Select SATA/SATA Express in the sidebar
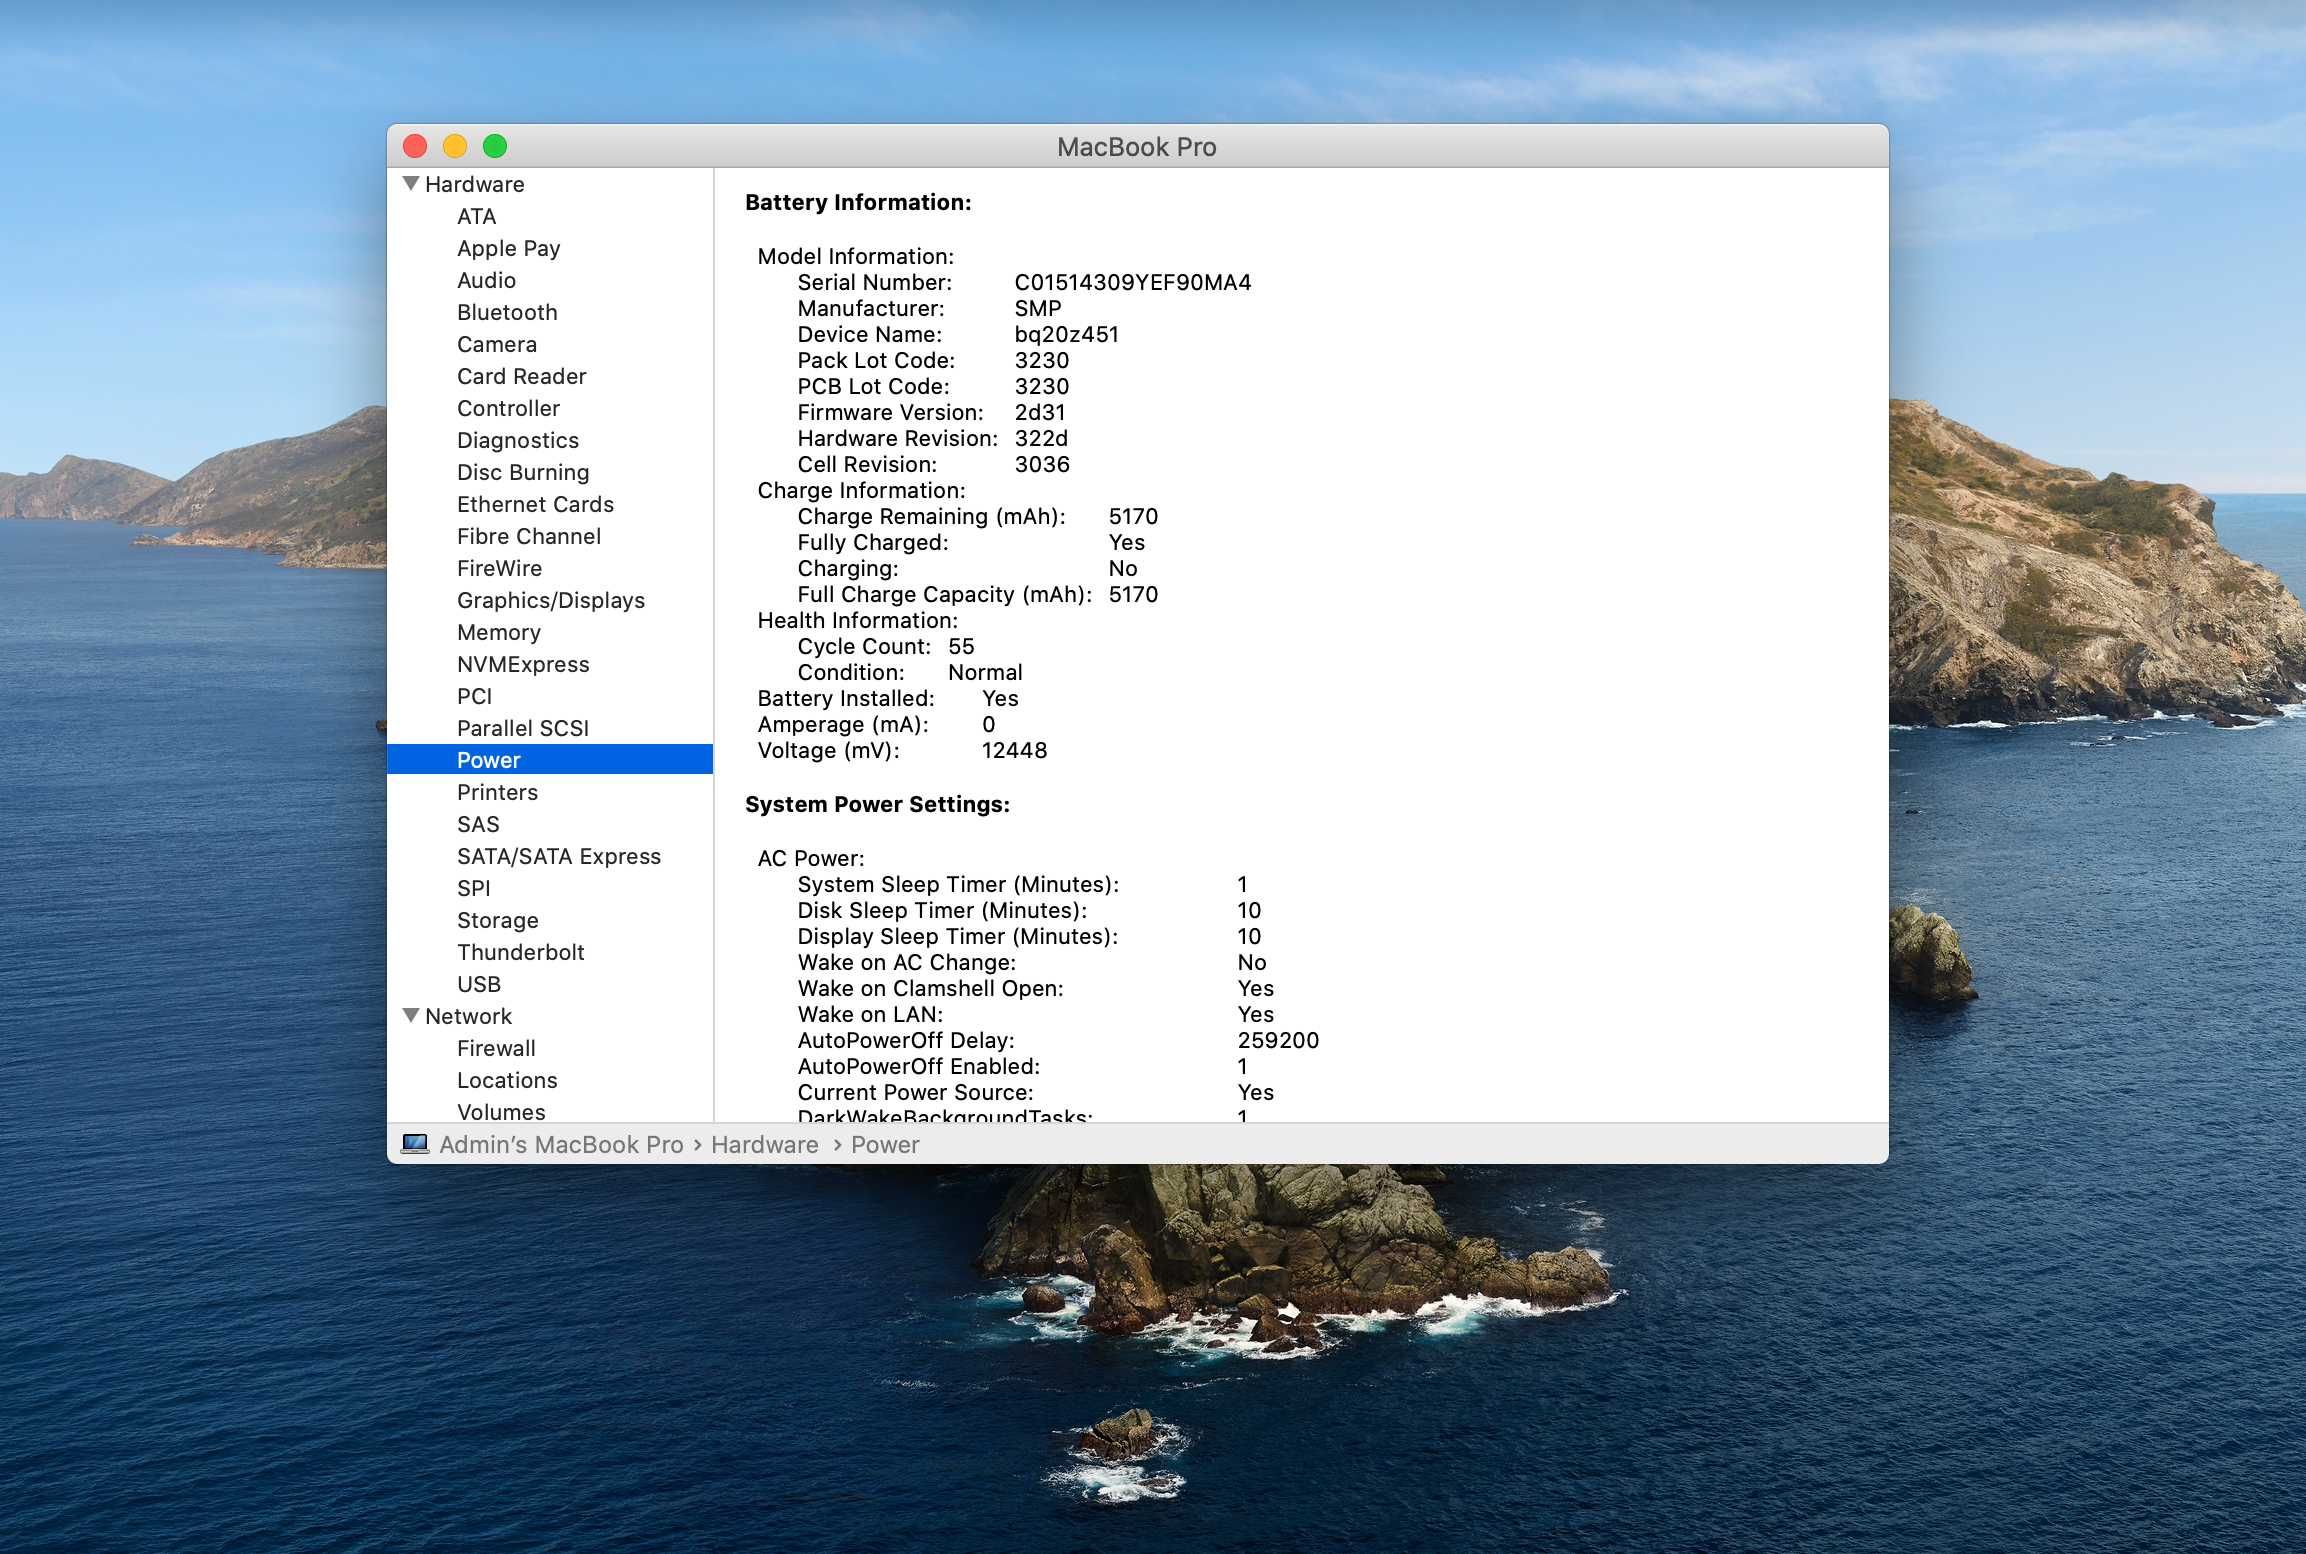 coord(559,856)
